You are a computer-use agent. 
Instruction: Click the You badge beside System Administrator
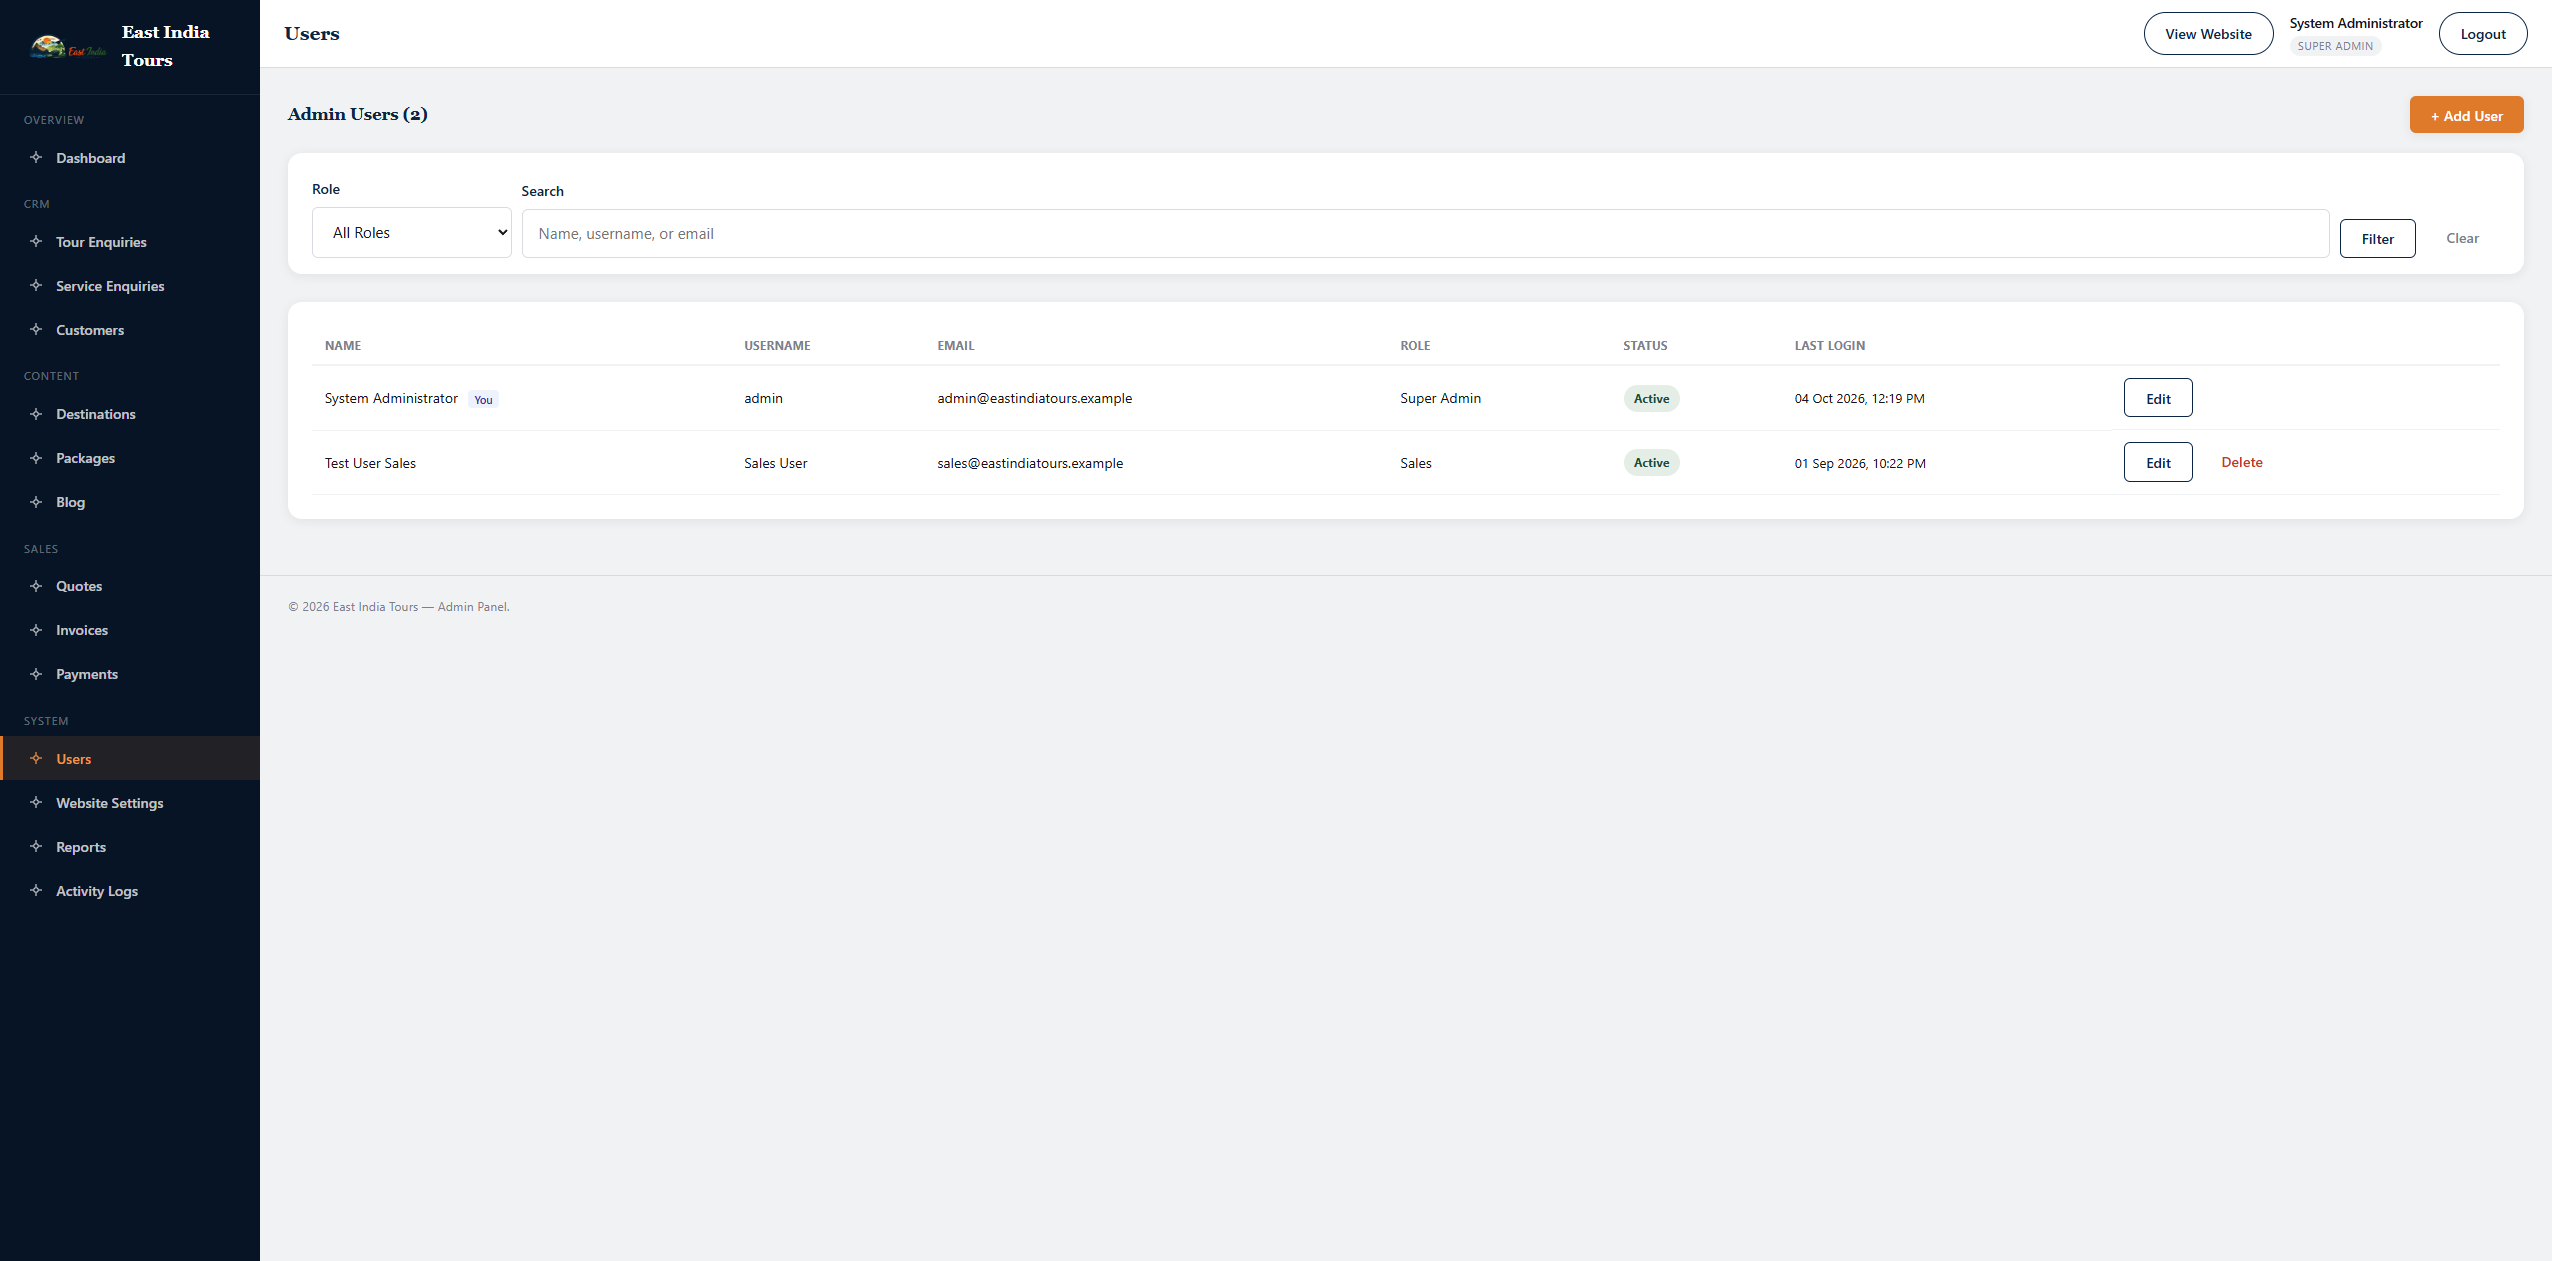[x=483, y=399]
